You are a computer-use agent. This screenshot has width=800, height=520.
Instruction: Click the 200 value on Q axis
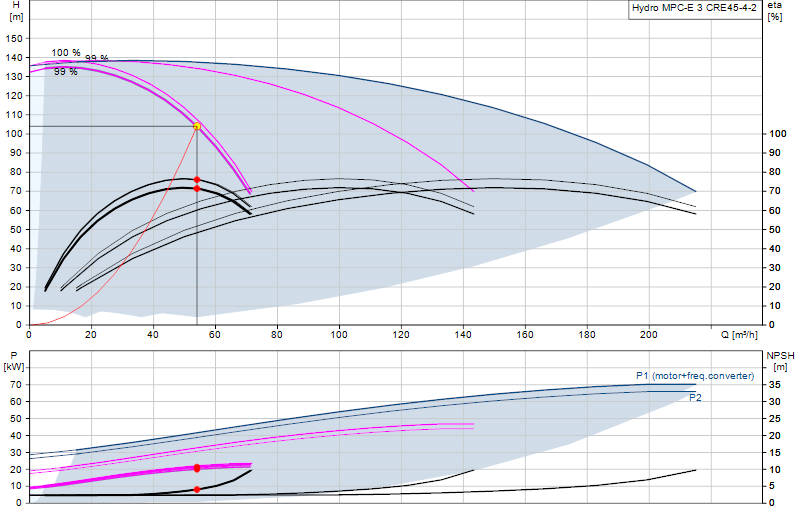(649, 335)
